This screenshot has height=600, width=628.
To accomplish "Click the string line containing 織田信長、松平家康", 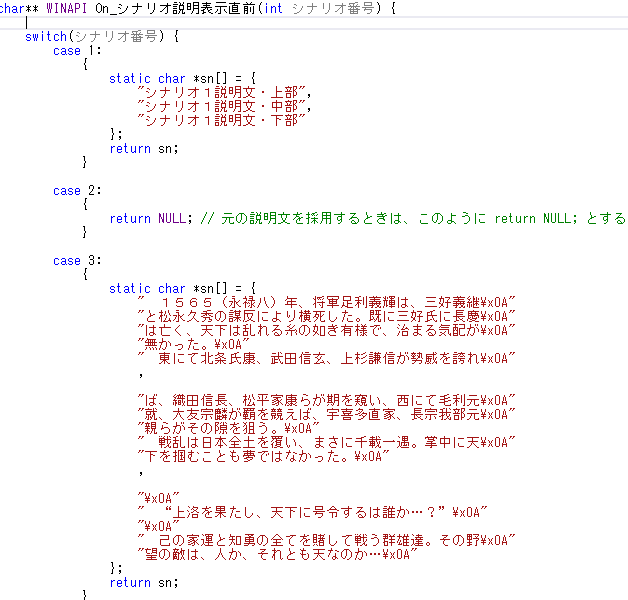I will pos(326,400).
